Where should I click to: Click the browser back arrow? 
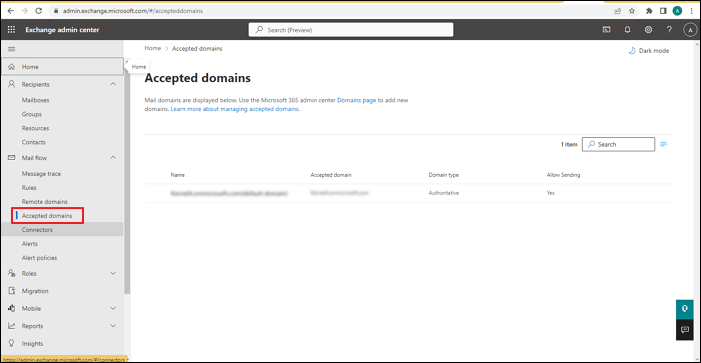(x=11, y=11)
